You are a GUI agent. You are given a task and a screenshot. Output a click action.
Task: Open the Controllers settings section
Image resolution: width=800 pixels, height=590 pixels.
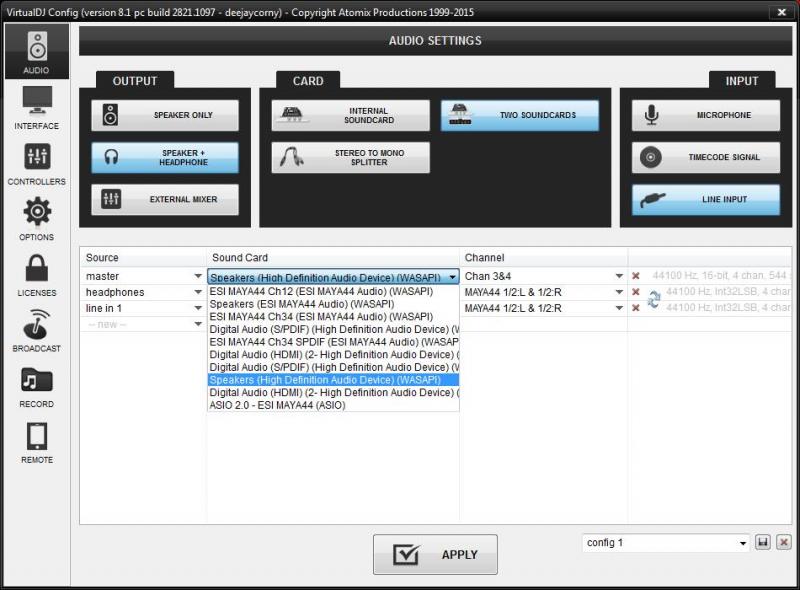pyautogui.click(x=36, y=164)
